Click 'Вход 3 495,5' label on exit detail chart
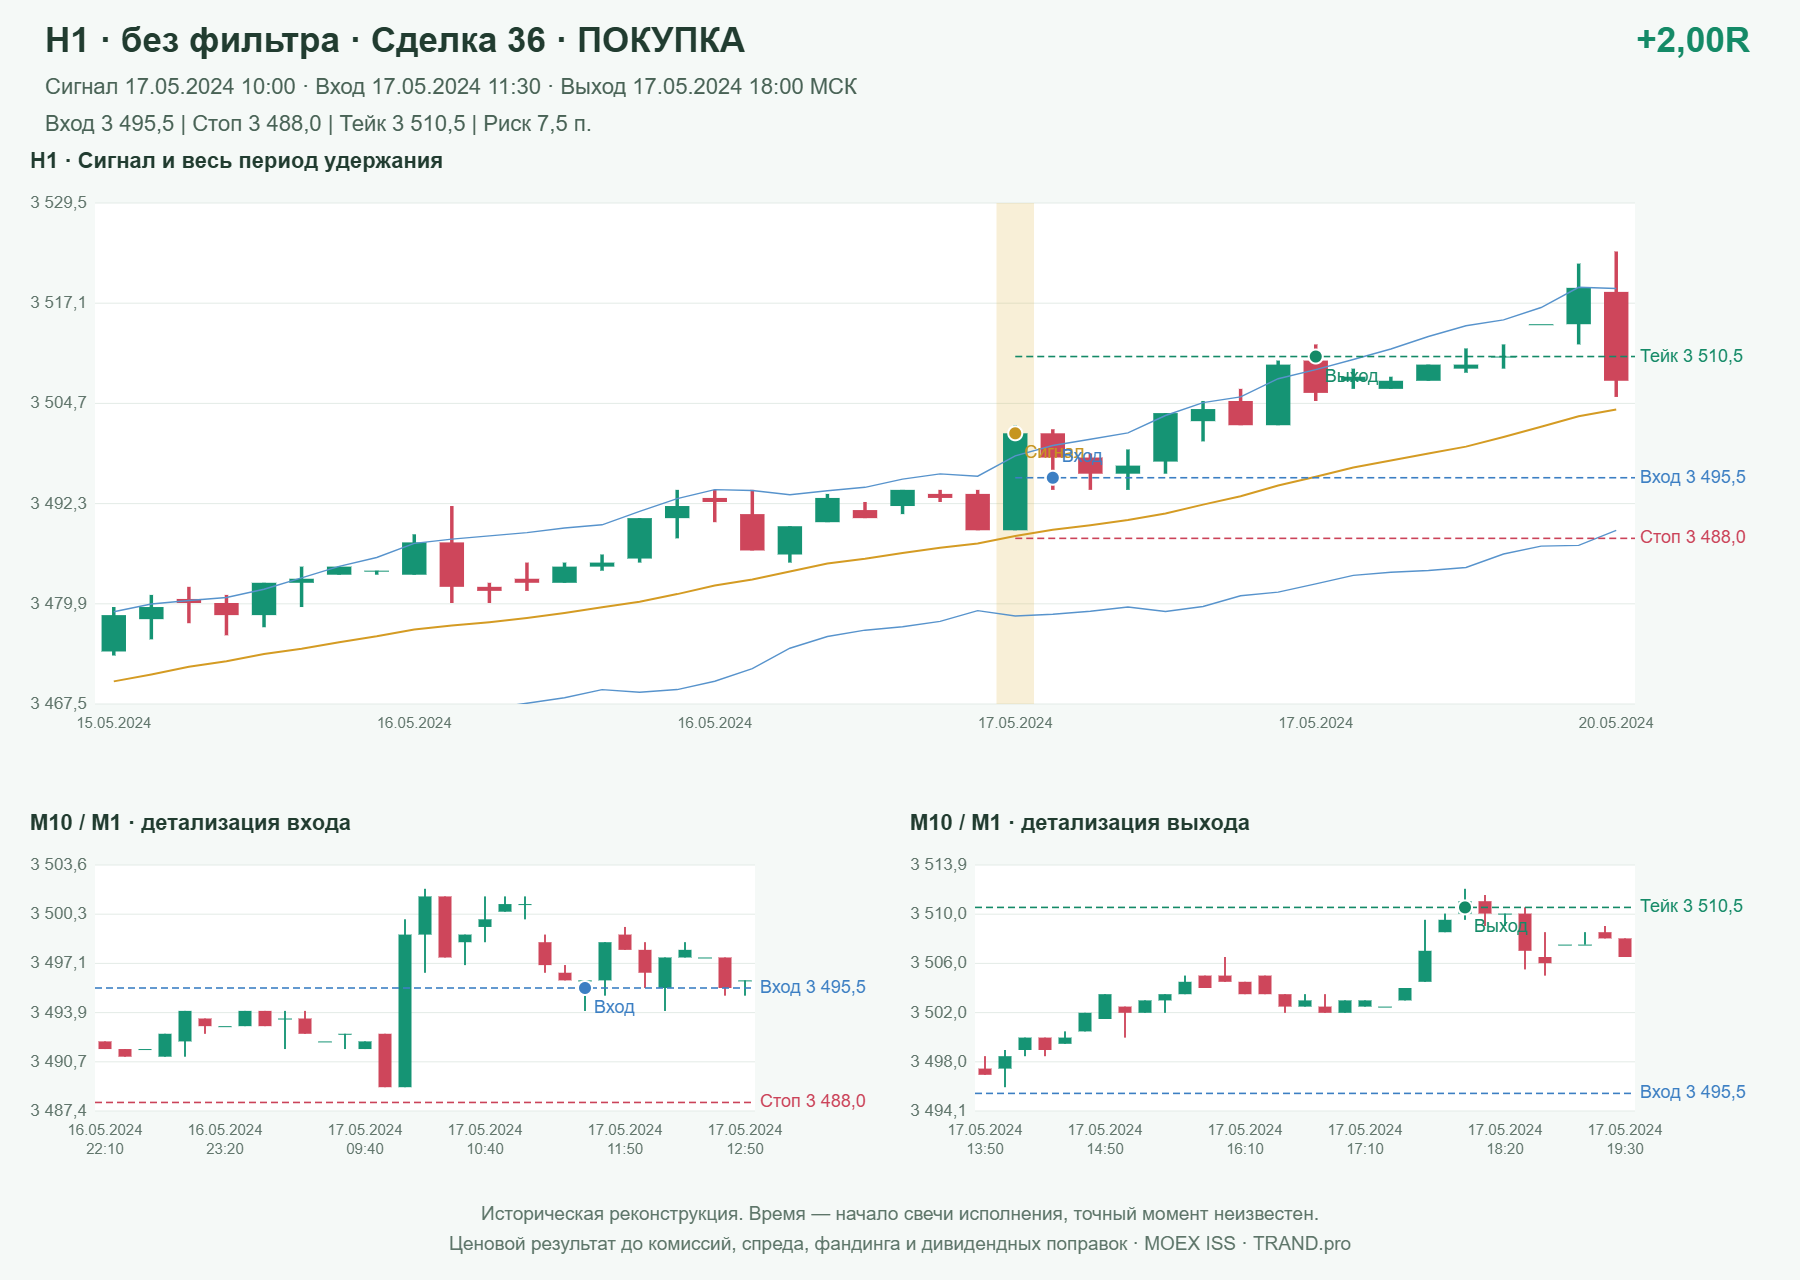The width and height of the screenshot is (1800, 1280). click(1692, 1092)
